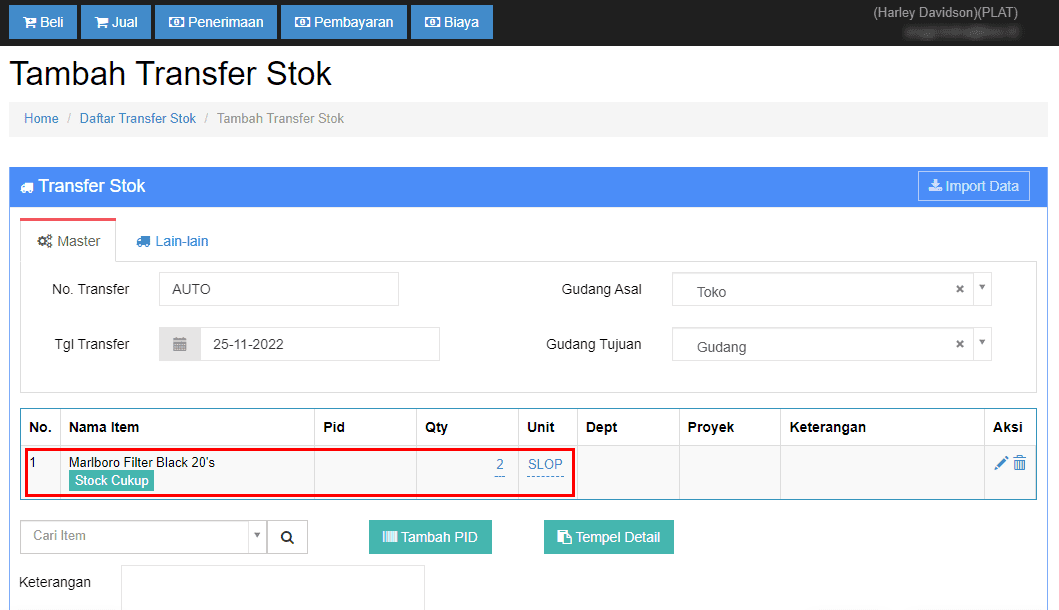
Task: Click the Tempel Detail button
Action: pyautogui.click(x=608, y=537)
